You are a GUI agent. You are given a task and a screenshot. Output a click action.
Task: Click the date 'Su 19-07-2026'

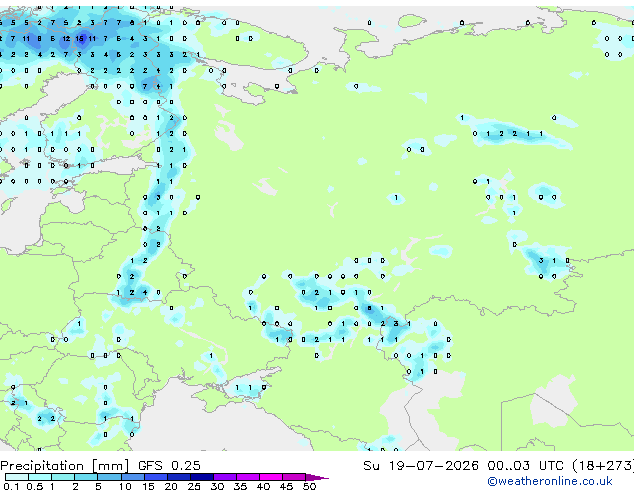point(421,466)
